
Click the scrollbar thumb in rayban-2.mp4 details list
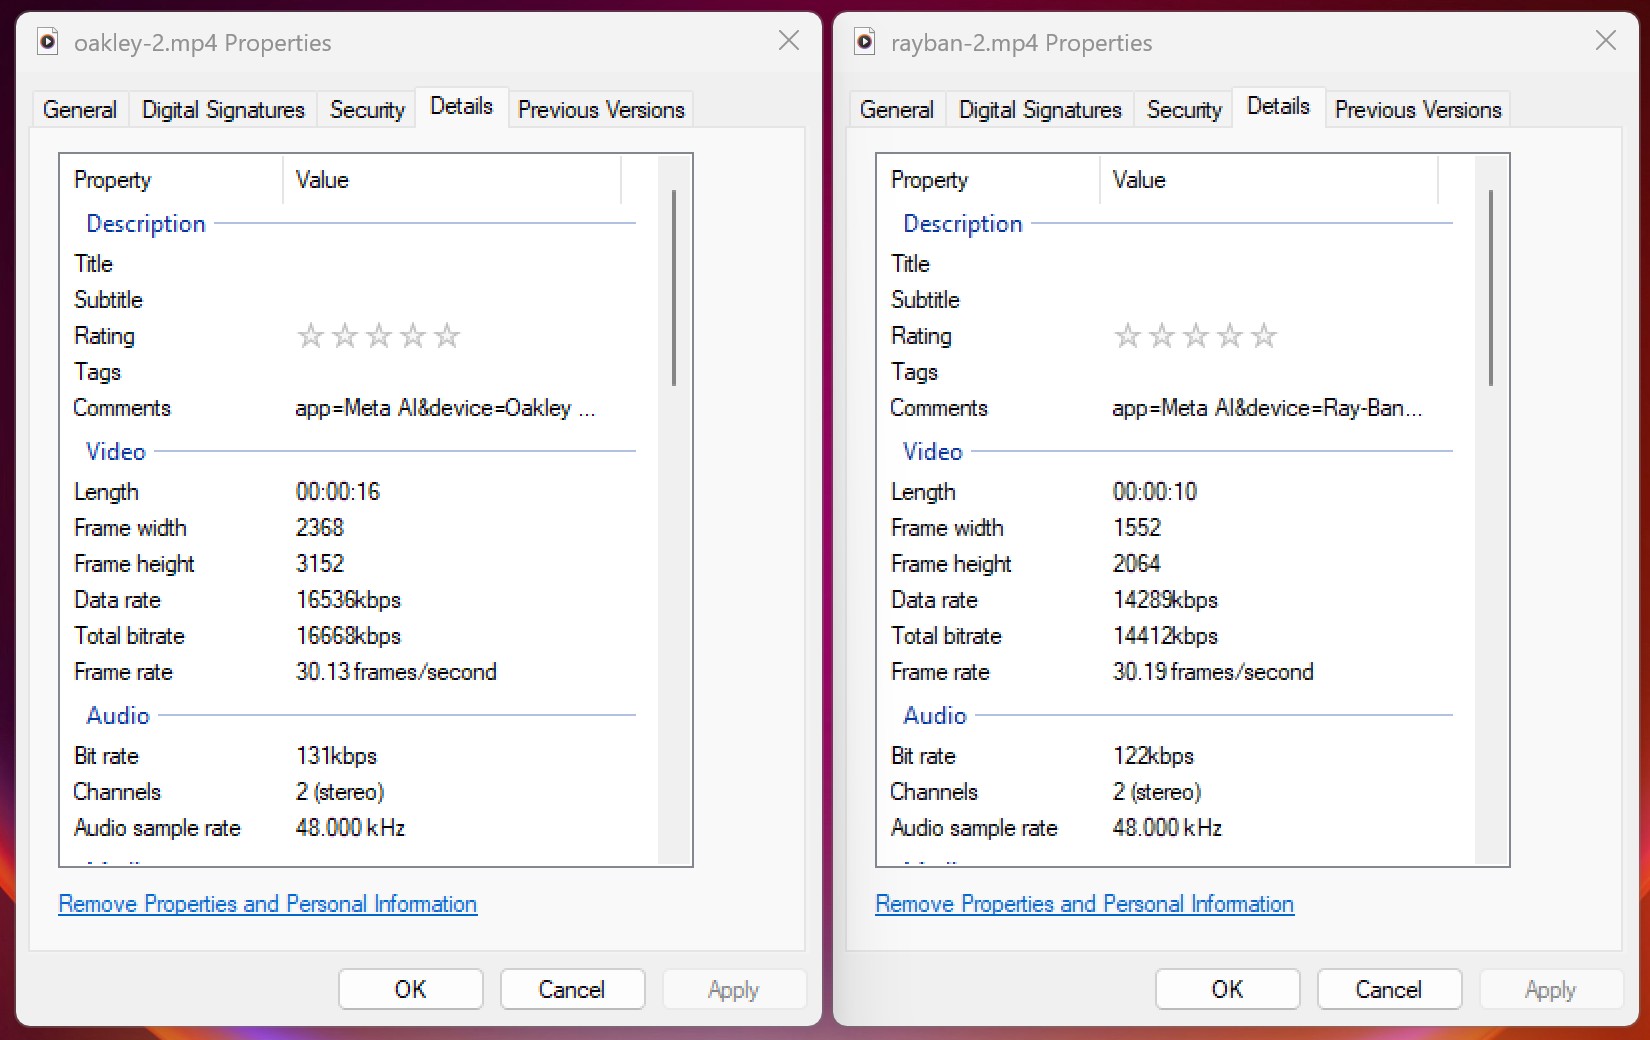point(1491,288)
